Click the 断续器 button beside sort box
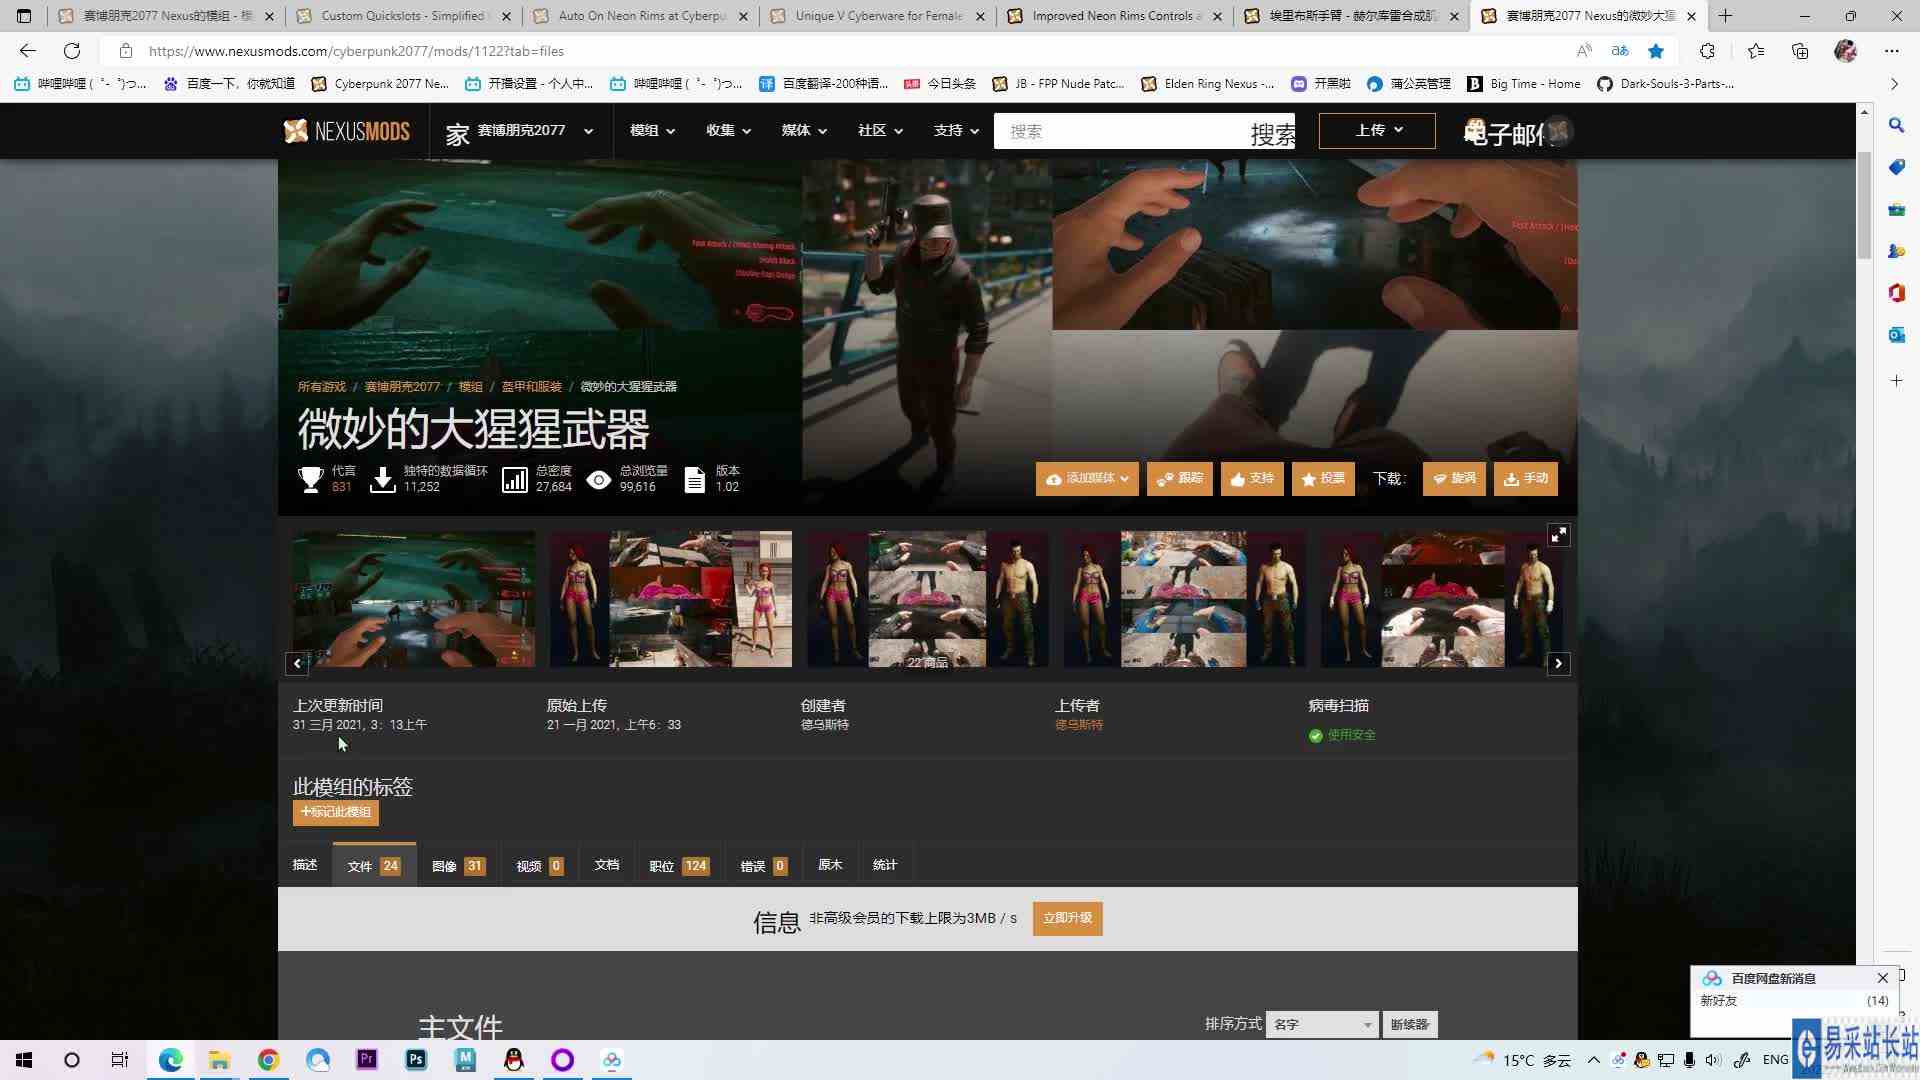Screen dimensions: 1920x1080 [1410, 1025]
